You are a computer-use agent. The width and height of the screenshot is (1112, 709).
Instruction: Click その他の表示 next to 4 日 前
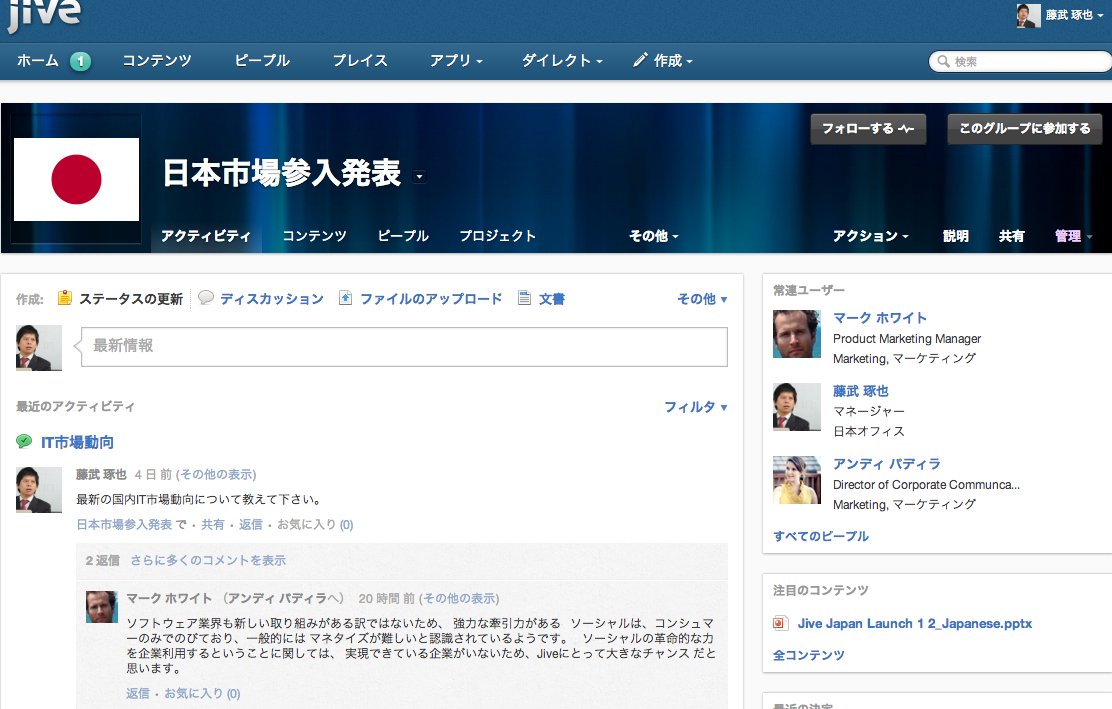[216, 474]
